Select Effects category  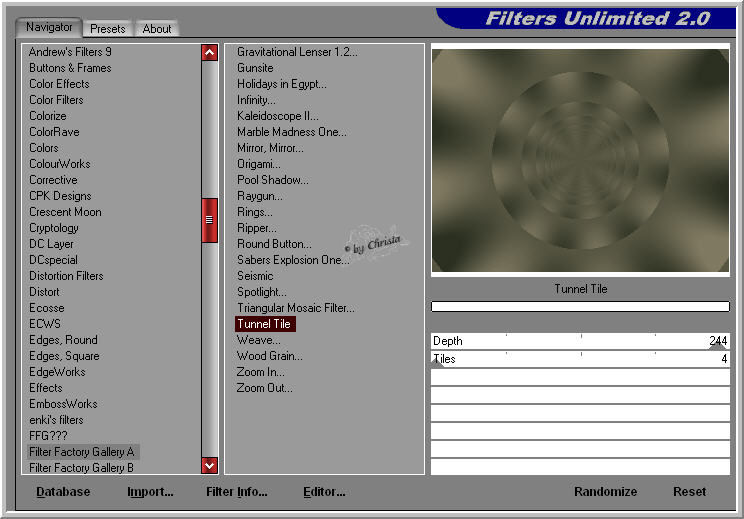[x=46, y=388]
